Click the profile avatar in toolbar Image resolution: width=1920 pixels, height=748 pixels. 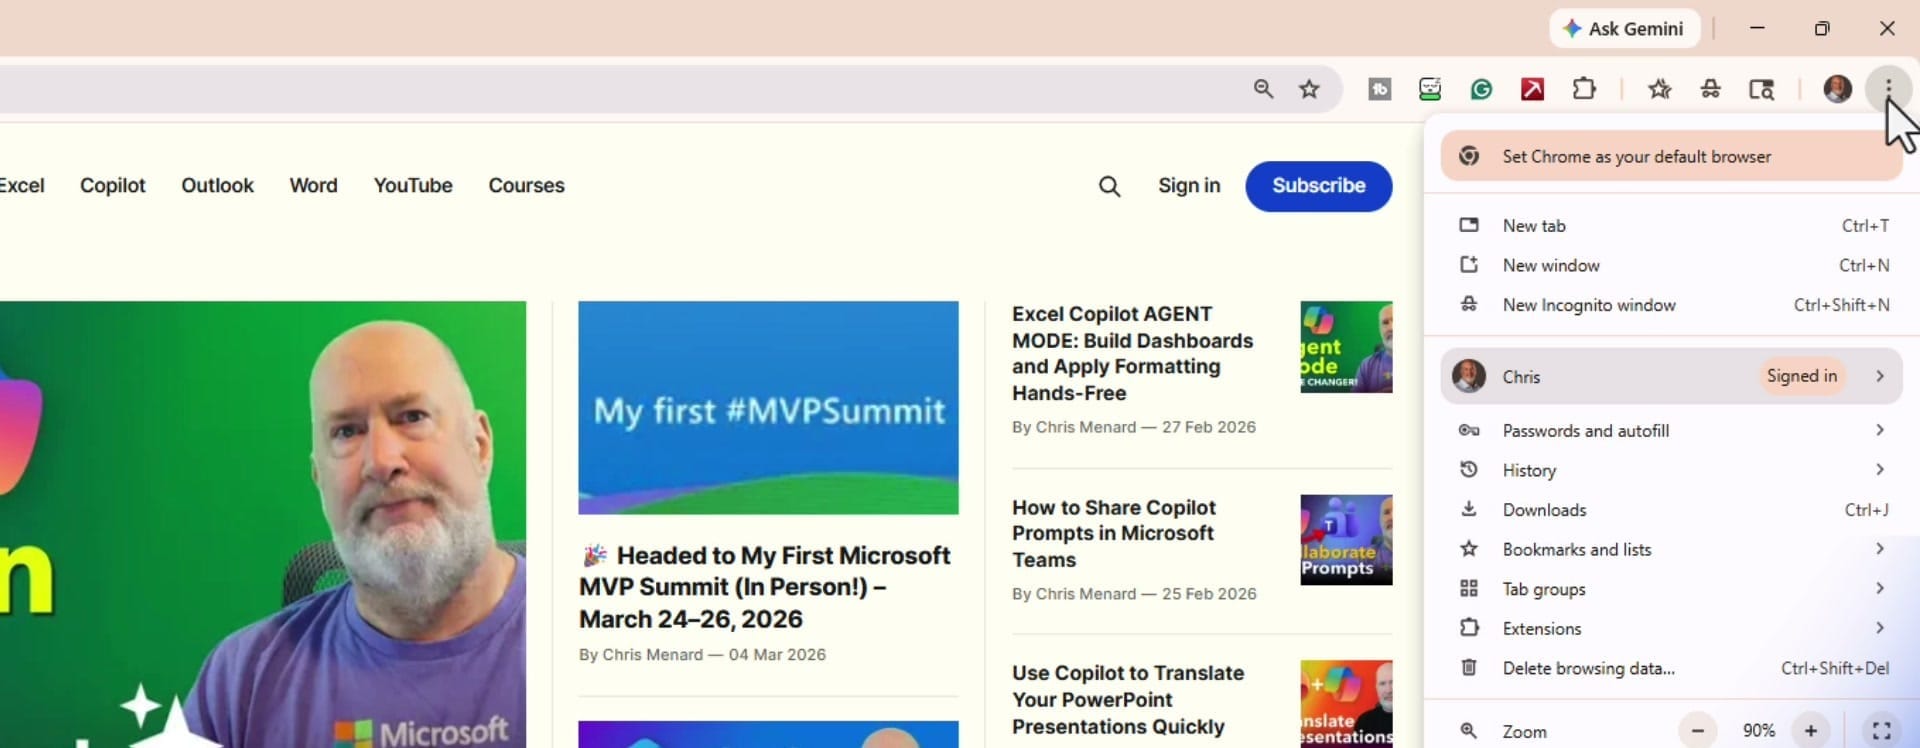(1837, 89)
